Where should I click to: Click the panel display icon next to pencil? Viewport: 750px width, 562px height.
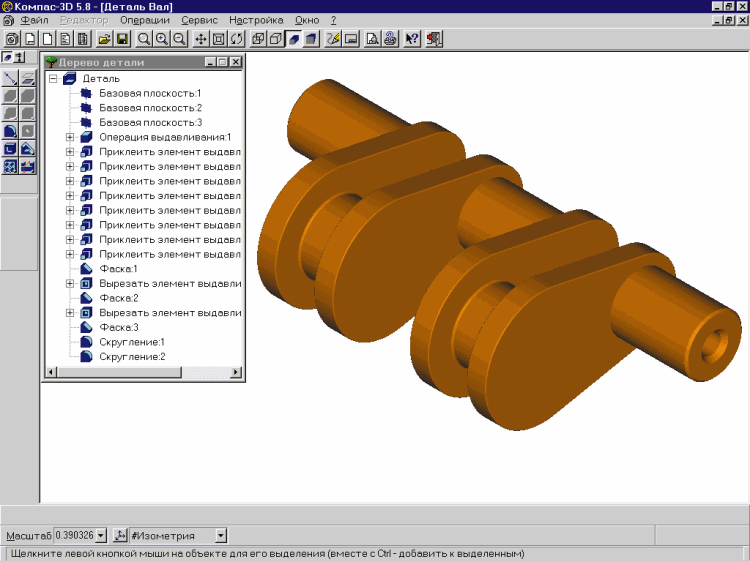[x=351, y=39]
